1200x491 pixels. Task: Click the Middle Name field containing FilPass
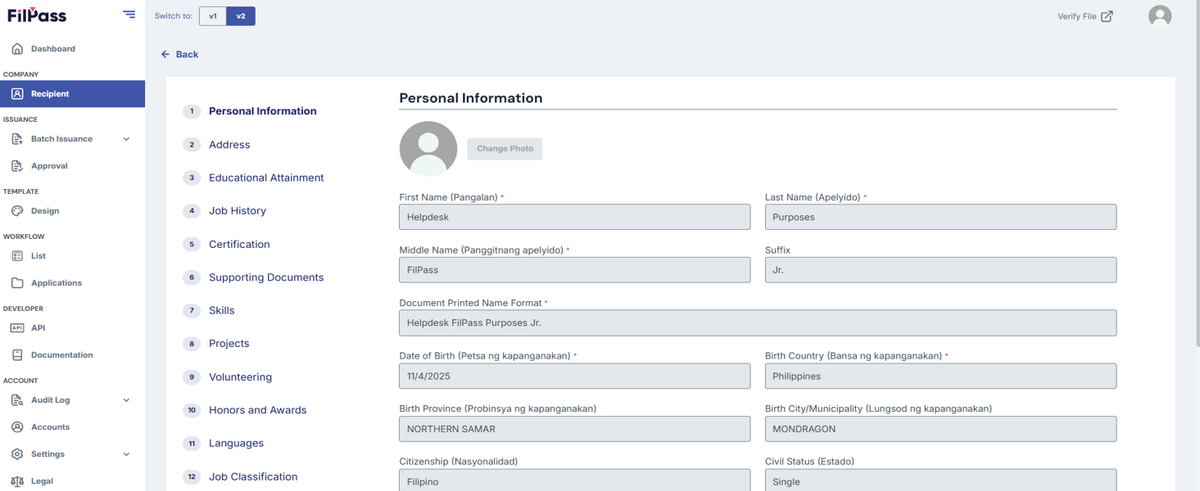(x=575, y=270)
